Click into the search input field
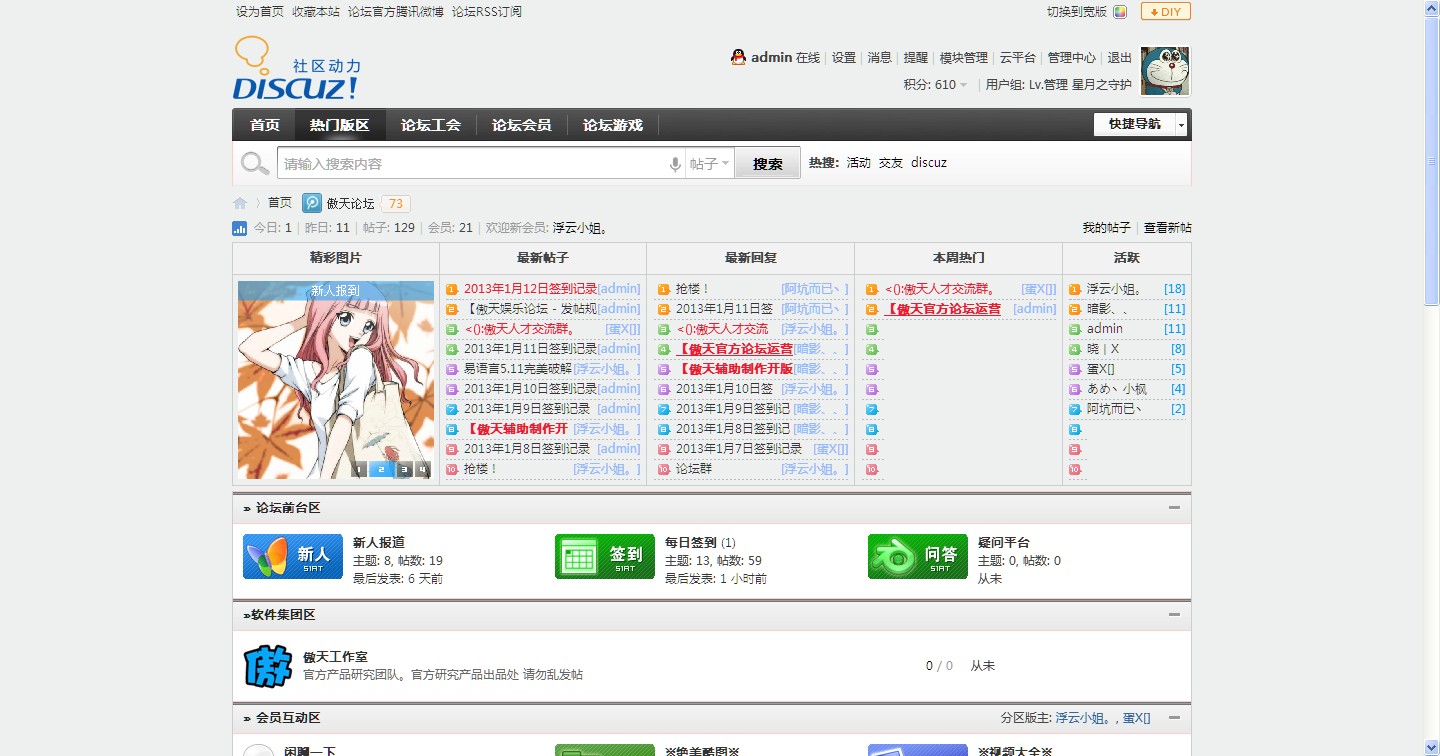The width and height of the screenshot is (1440, 756). coord(472,164)
